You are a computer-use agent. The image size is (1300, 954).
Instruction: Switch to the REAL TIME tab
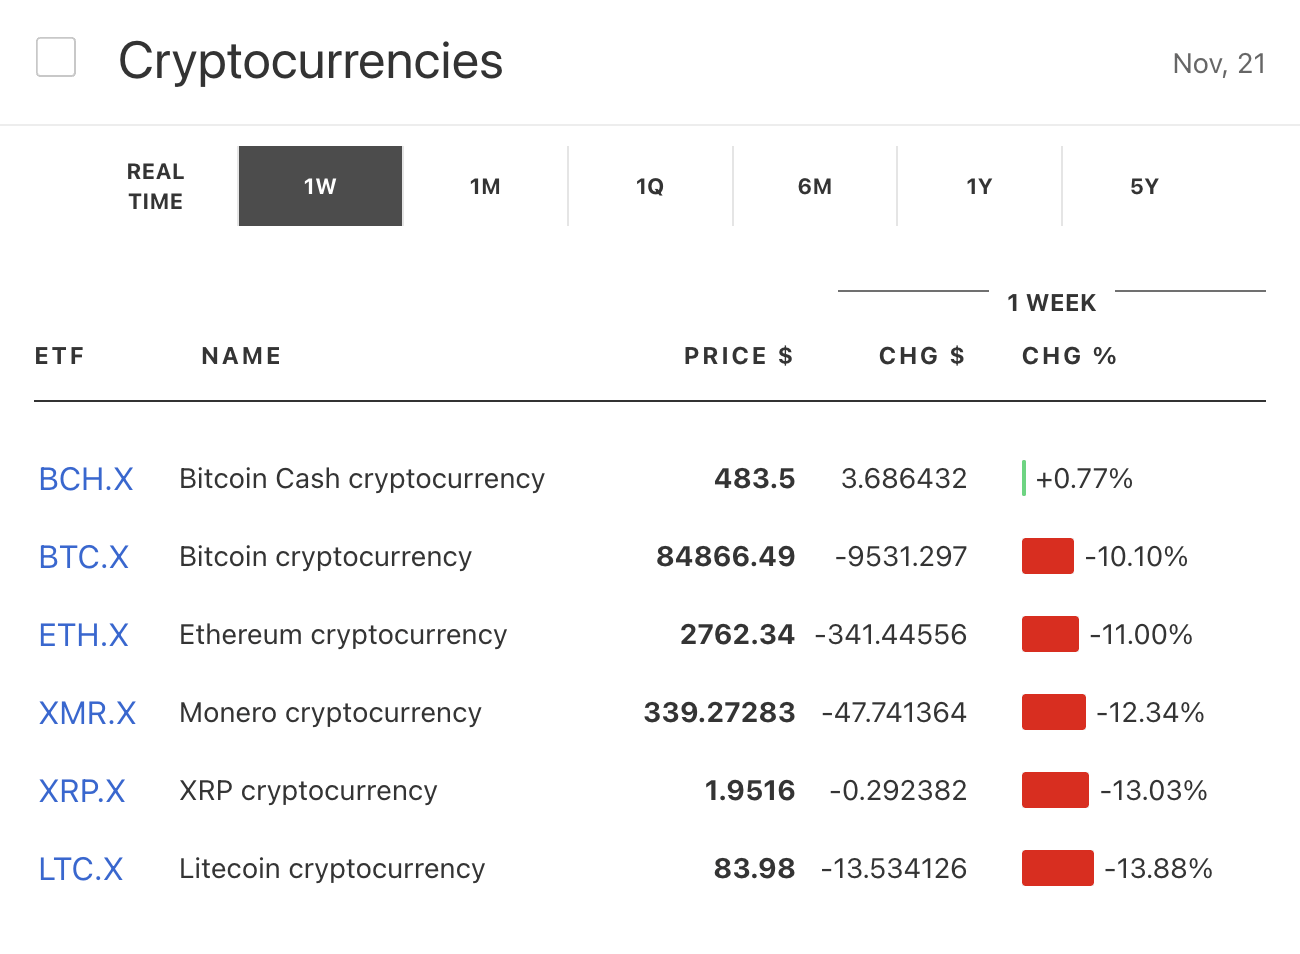pyautogui.click(x=155, y=187)
